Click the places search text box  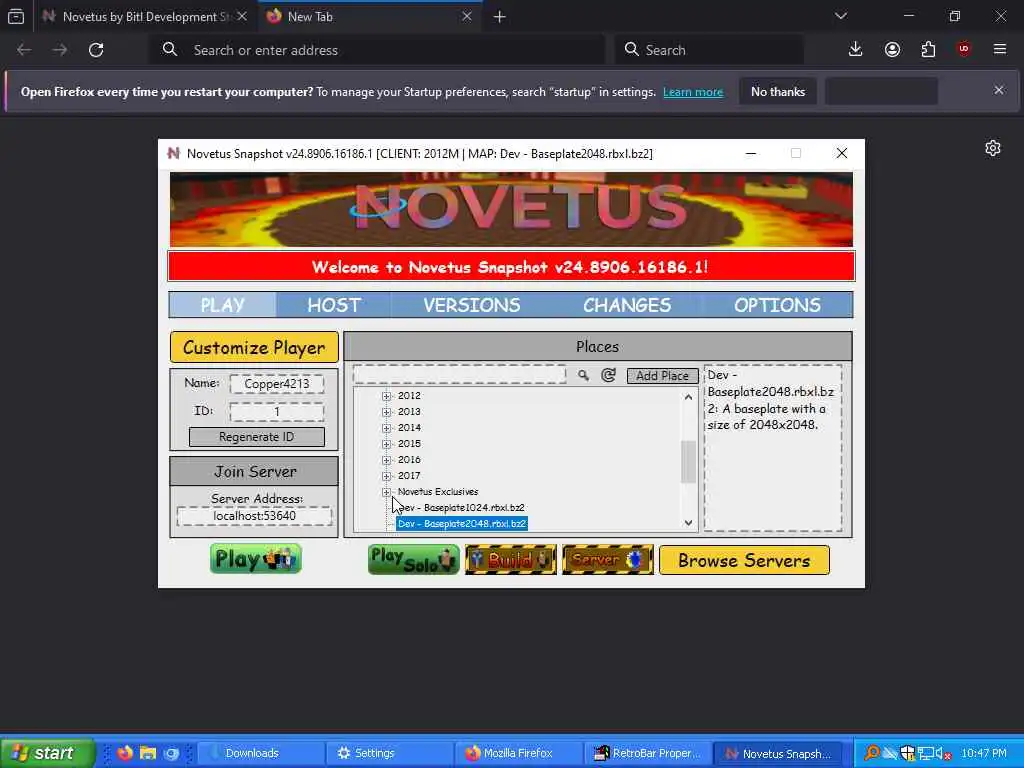(459, 375)
